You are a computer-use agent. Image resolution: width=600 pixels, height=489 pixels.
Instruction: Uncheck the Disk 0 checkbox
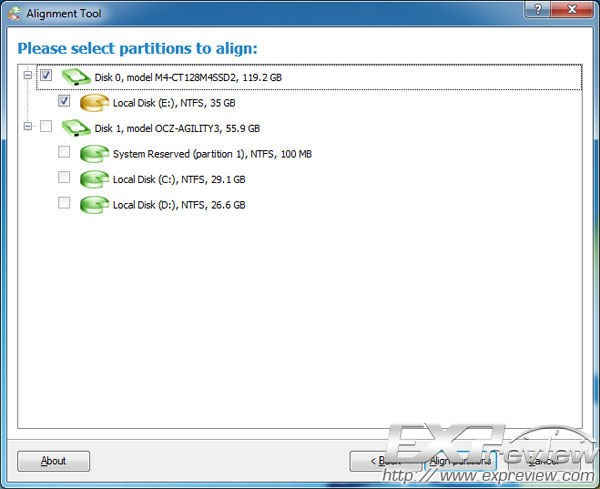tap(46, 75)
